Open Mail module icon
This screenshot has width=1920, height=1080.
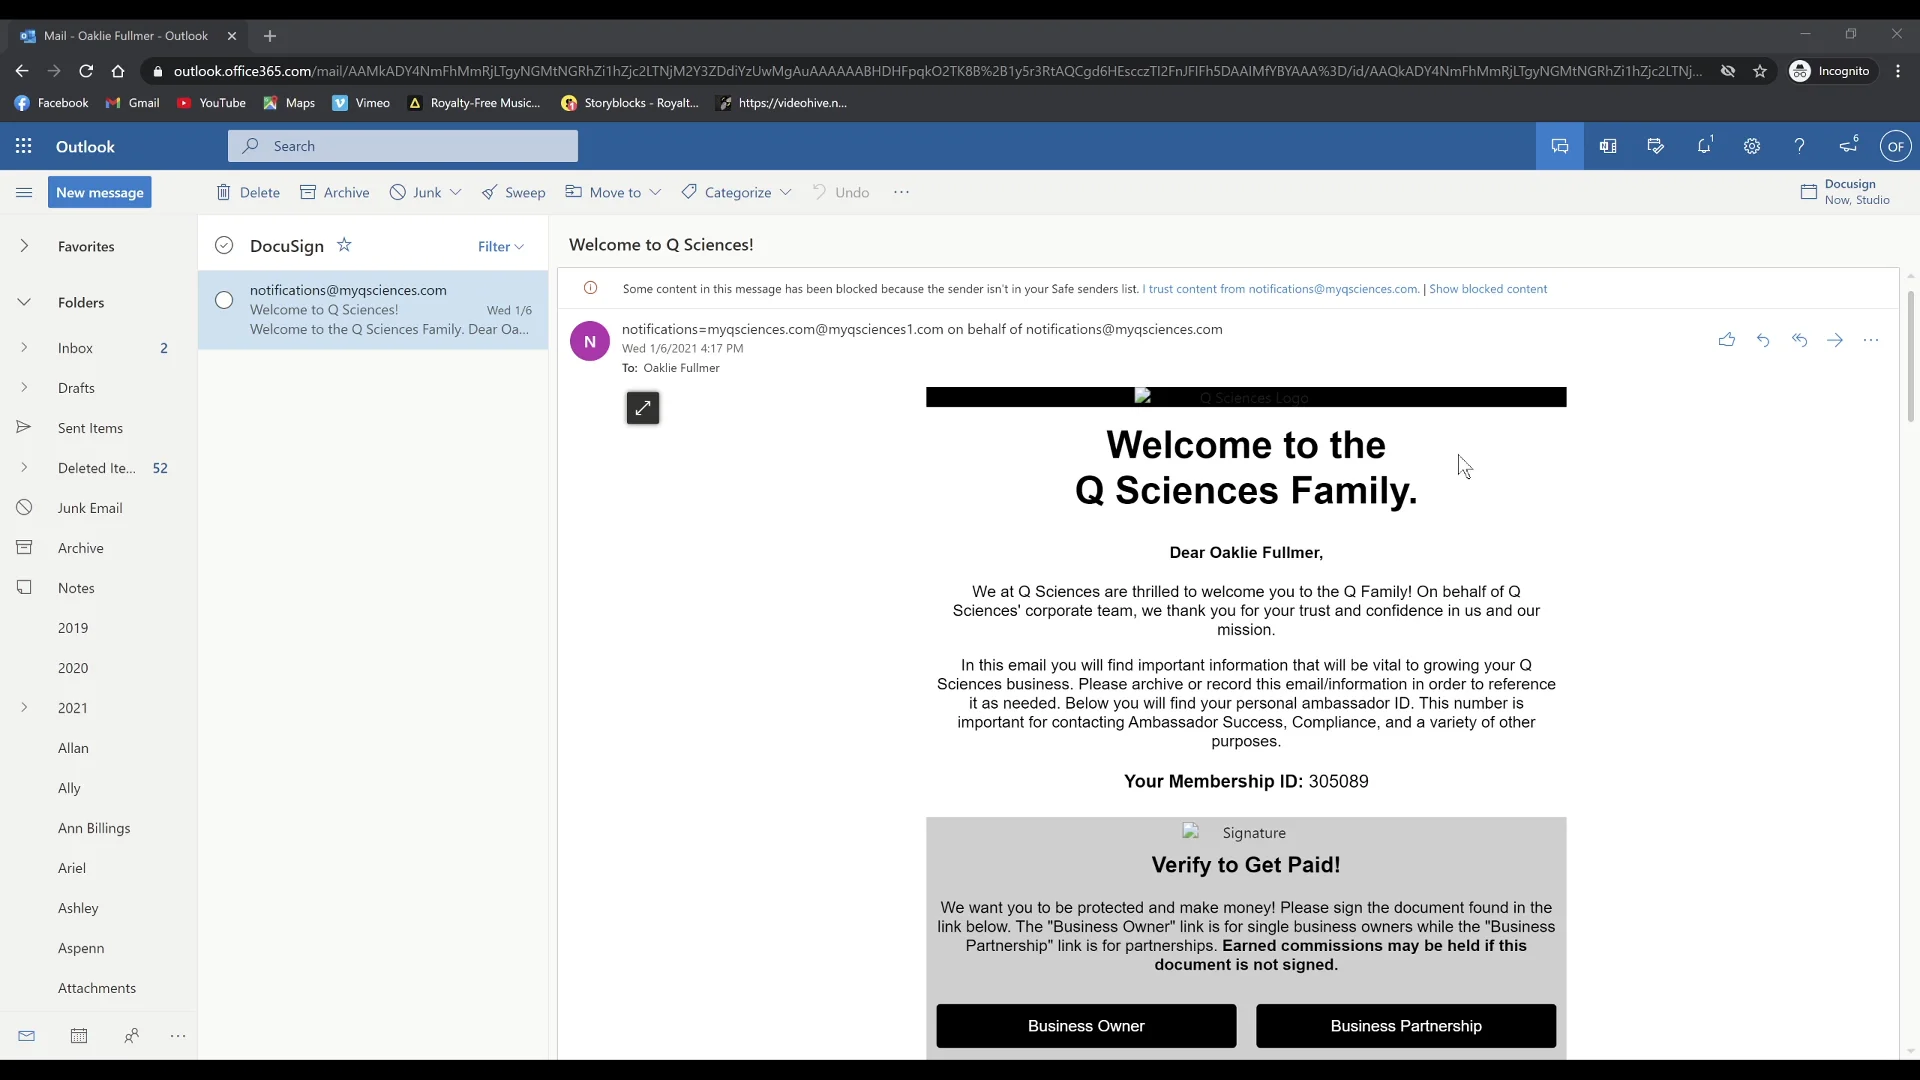27,1036
